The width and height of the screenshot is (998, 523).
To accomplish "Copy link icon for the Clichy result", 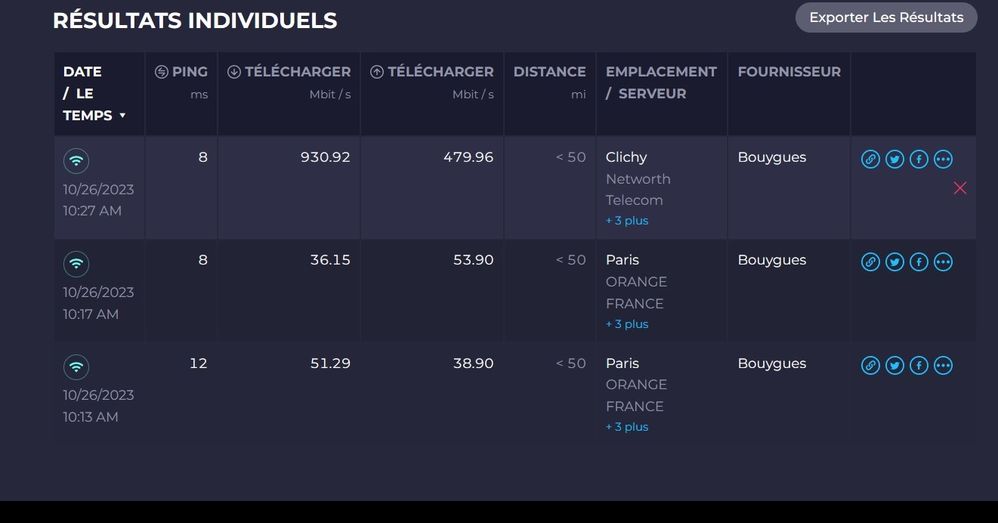I will (x=871, y=159).
